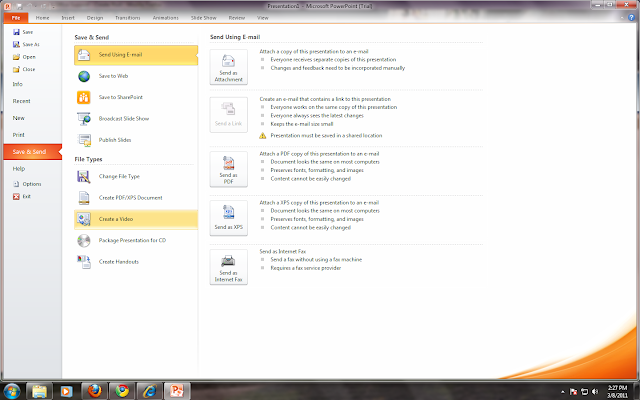This screenshot has width=640, height=400.
Task: Open Internet Explorer from the taskbar
Action: 149,391
